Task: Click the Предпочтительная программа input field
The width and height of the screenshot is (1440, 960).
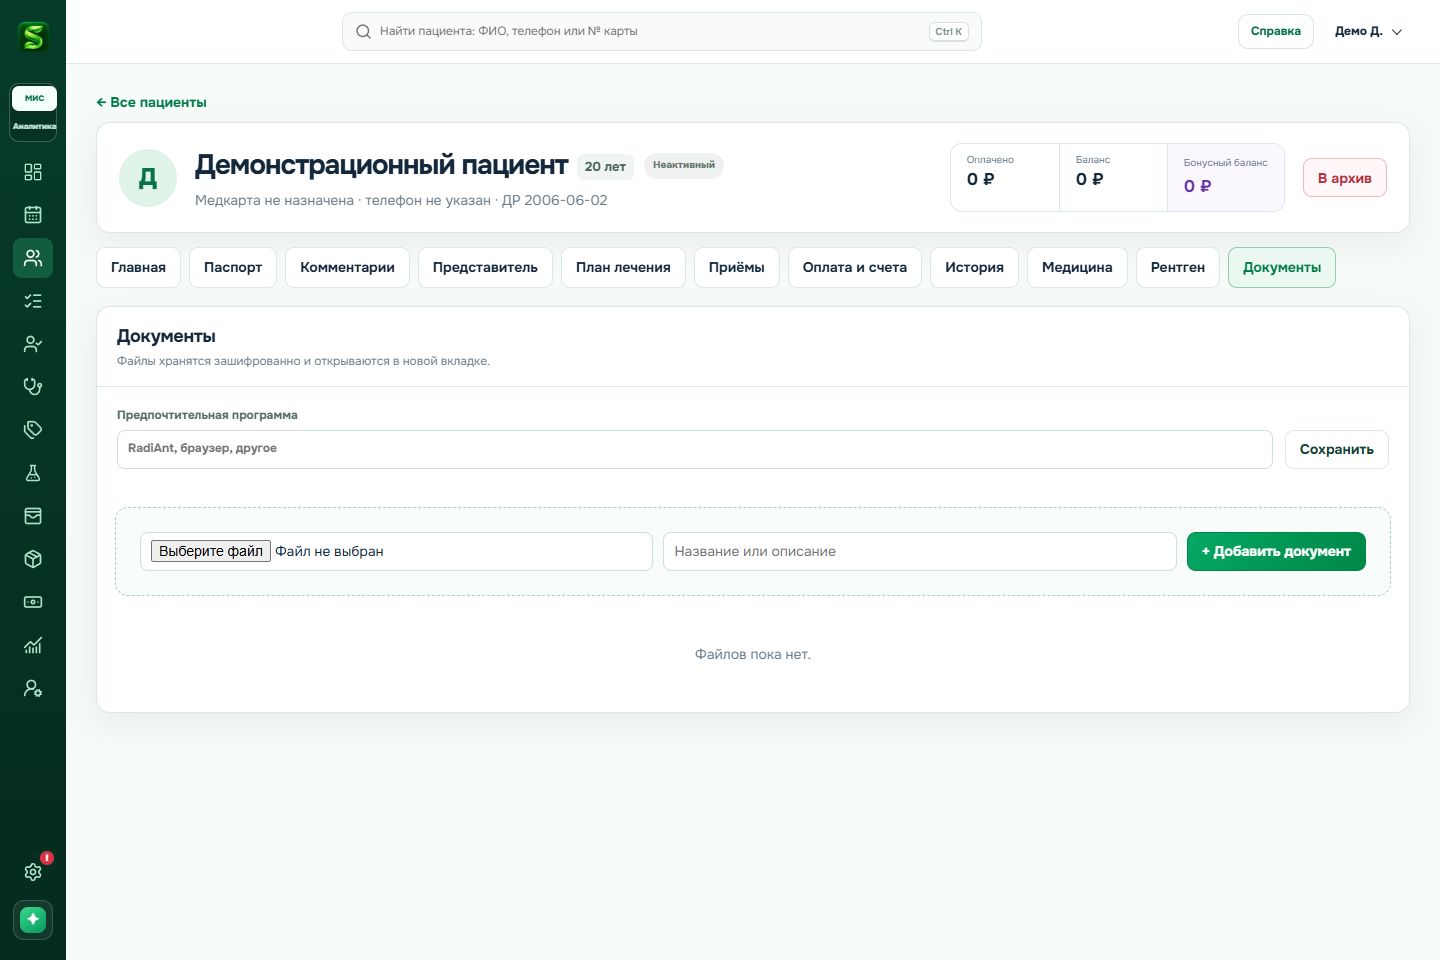Action: click(x=695, y=449)
